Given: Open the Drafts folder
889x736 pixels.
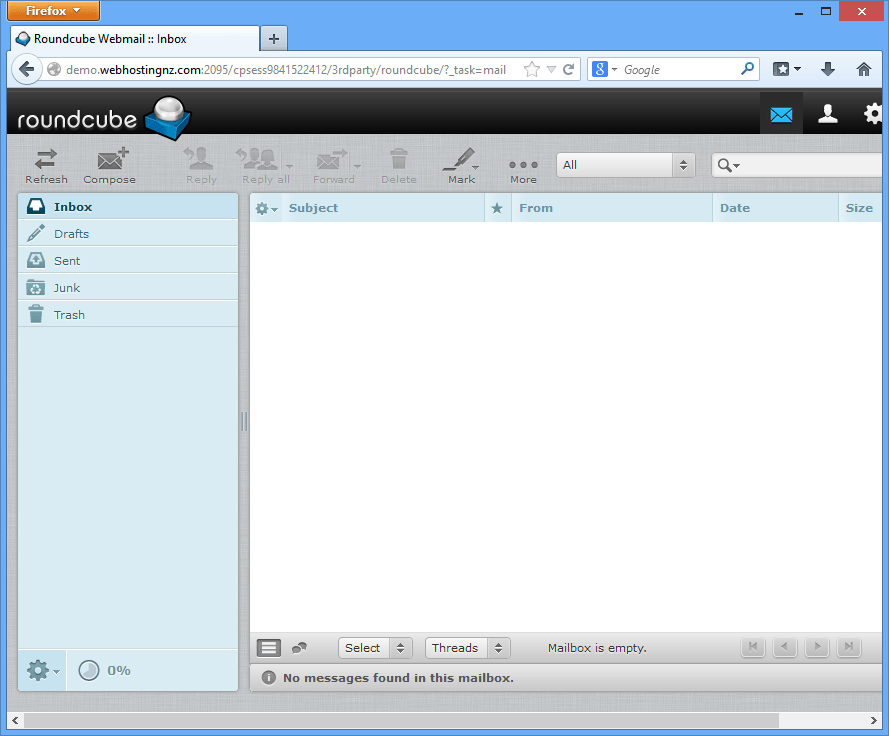Looking at the screenshot, I should click(74, 233).
